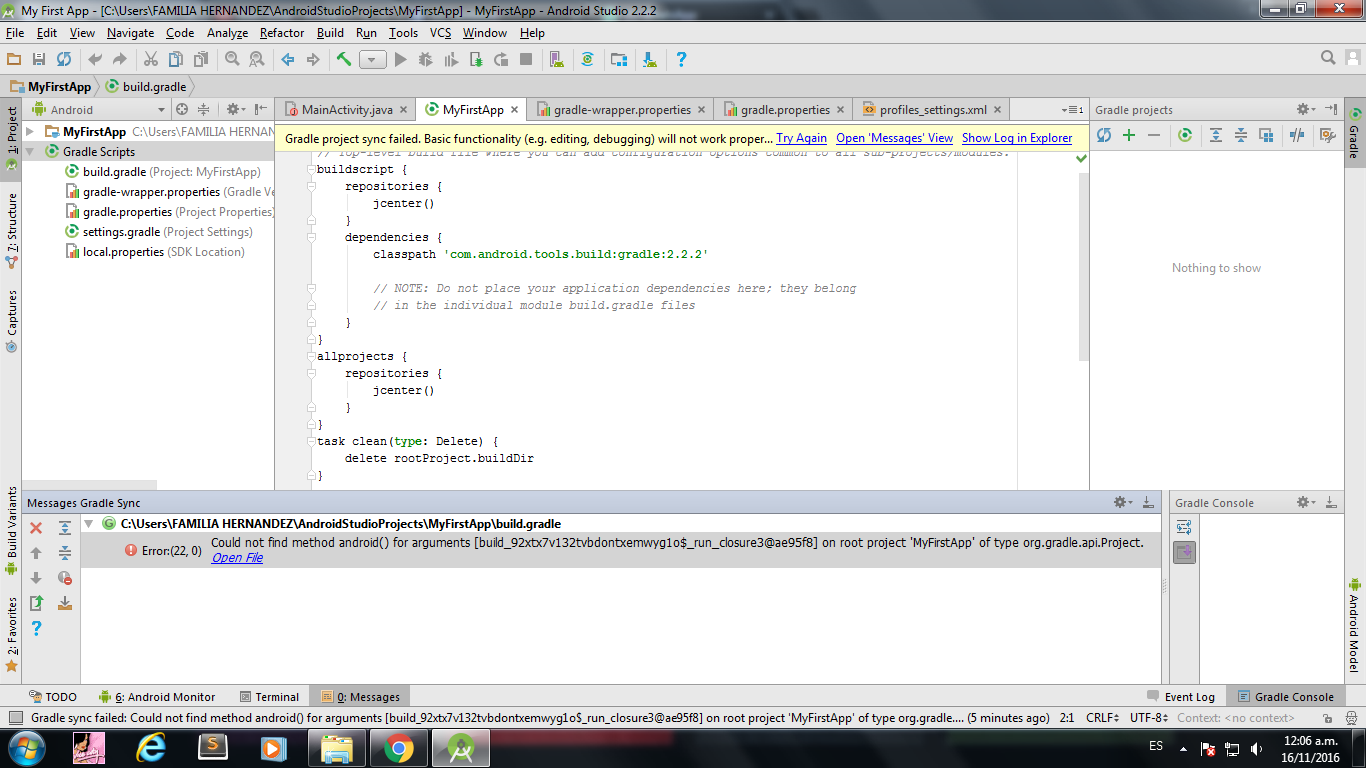Click Execute Gradle task icon
This screenshot has height=768, width=1366.
pyautogui.click(x=1185, y=135)
